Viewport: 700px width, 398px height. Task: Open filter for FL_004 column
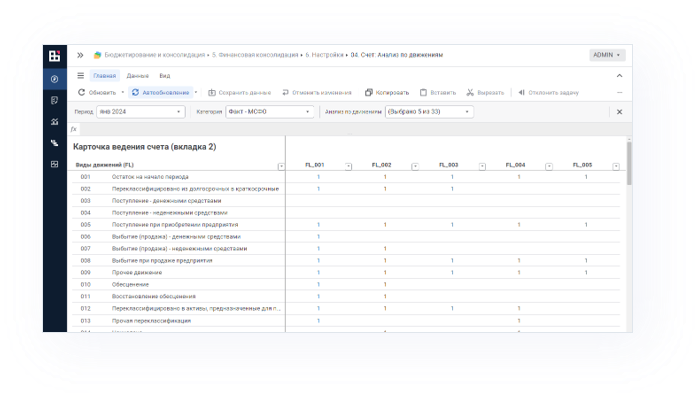click(549, 166)
